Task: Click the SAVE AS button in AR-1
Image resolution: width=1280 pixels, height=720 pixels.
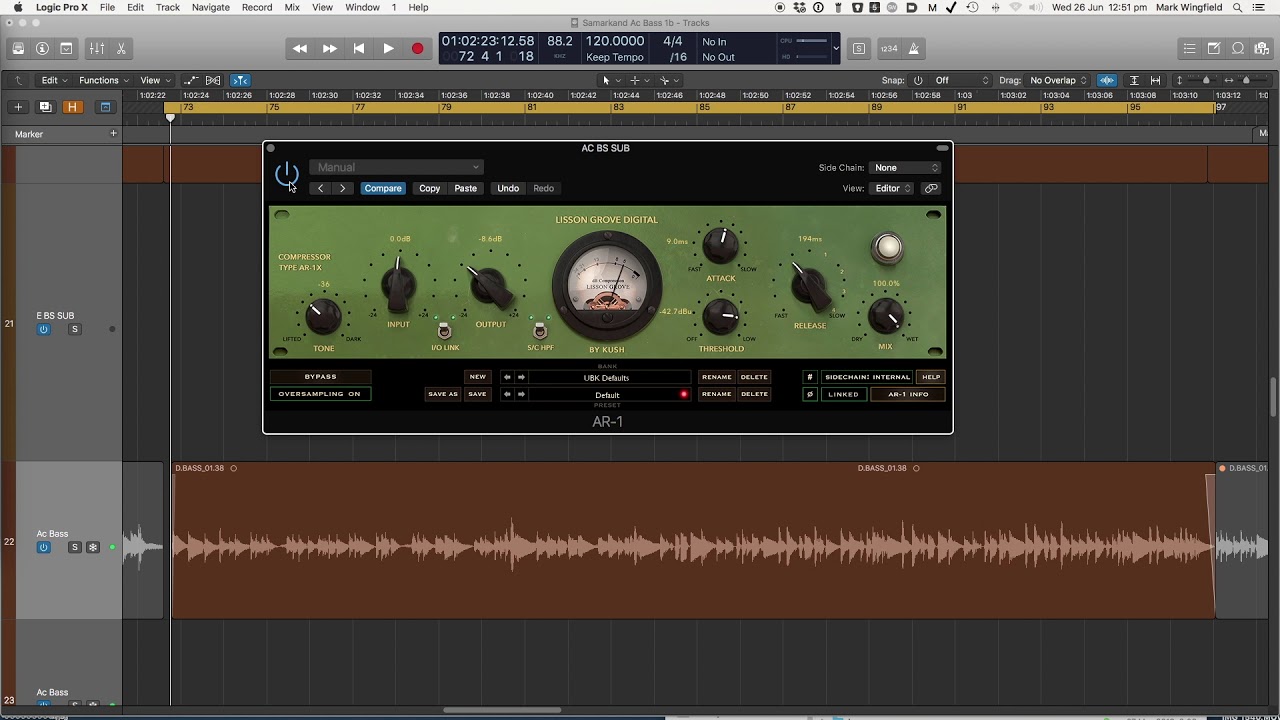Action: 443,394
